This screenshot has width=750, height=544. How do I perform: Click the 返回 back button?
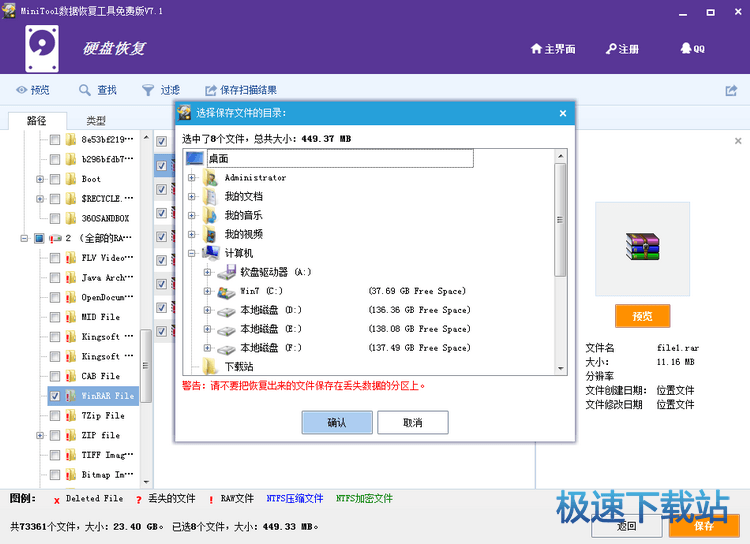pos(626,526)
